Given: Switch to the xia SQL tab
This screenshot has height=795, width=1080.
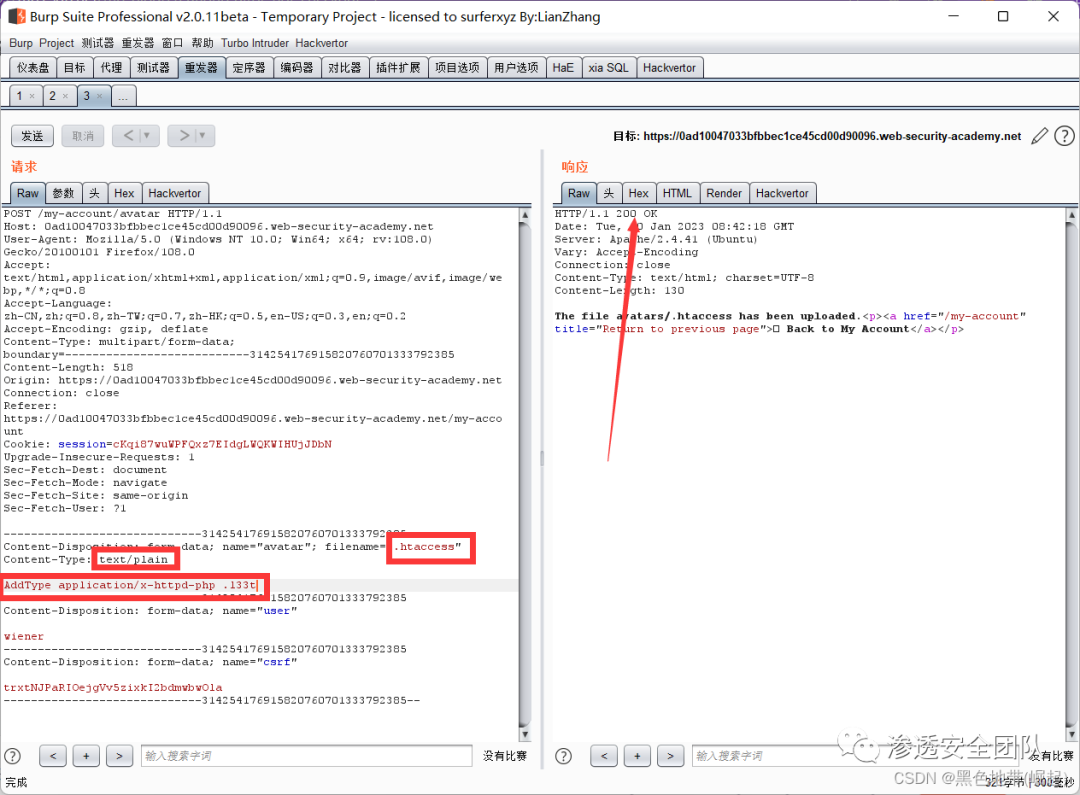Looking at the screenshot, I should click(608, 68).
